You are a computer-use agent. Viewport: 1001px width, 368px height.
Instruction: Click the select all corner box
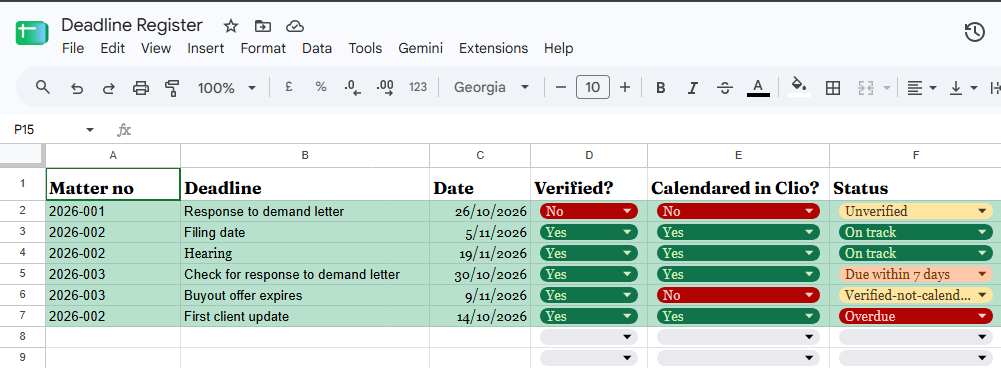22,155
